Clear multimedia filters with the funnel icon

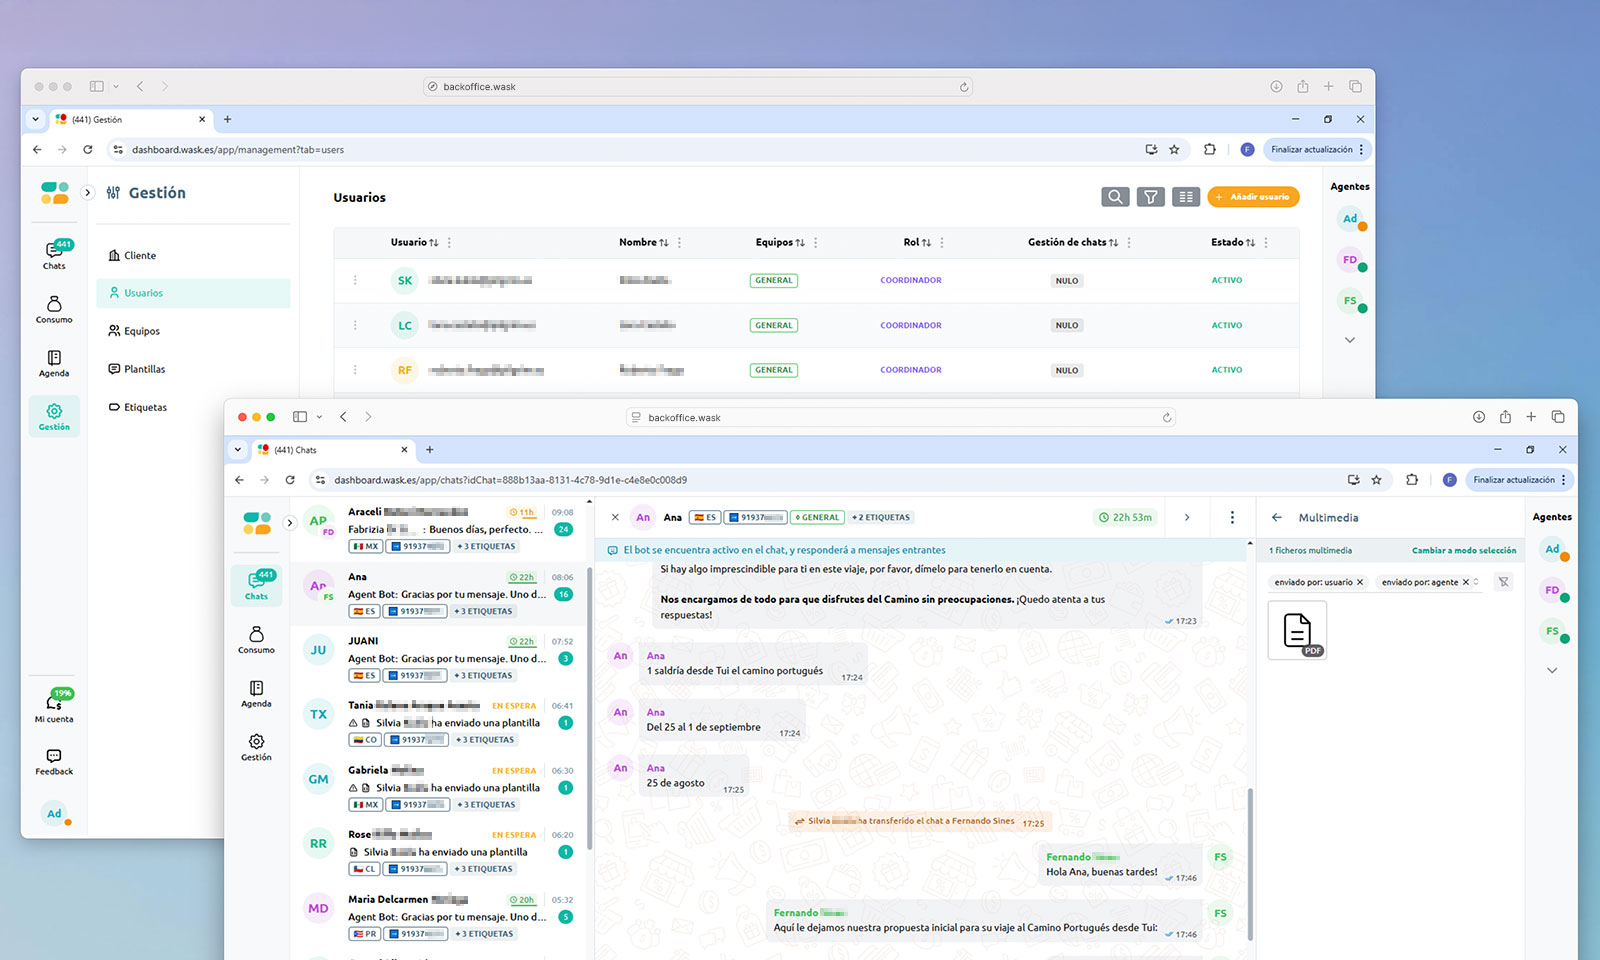coord(1503,581)
